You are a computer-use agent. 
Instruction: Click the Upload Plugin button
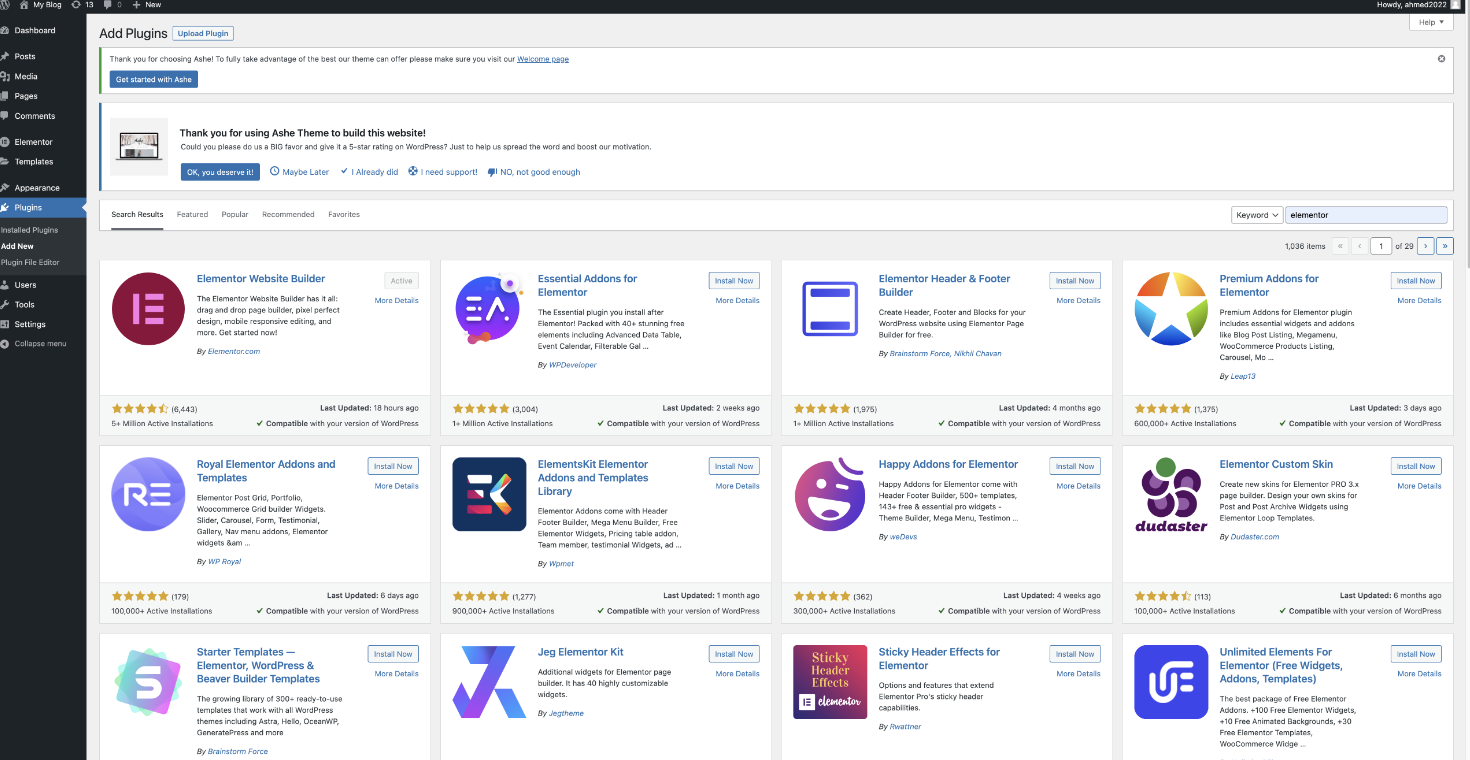click(203, 34)
